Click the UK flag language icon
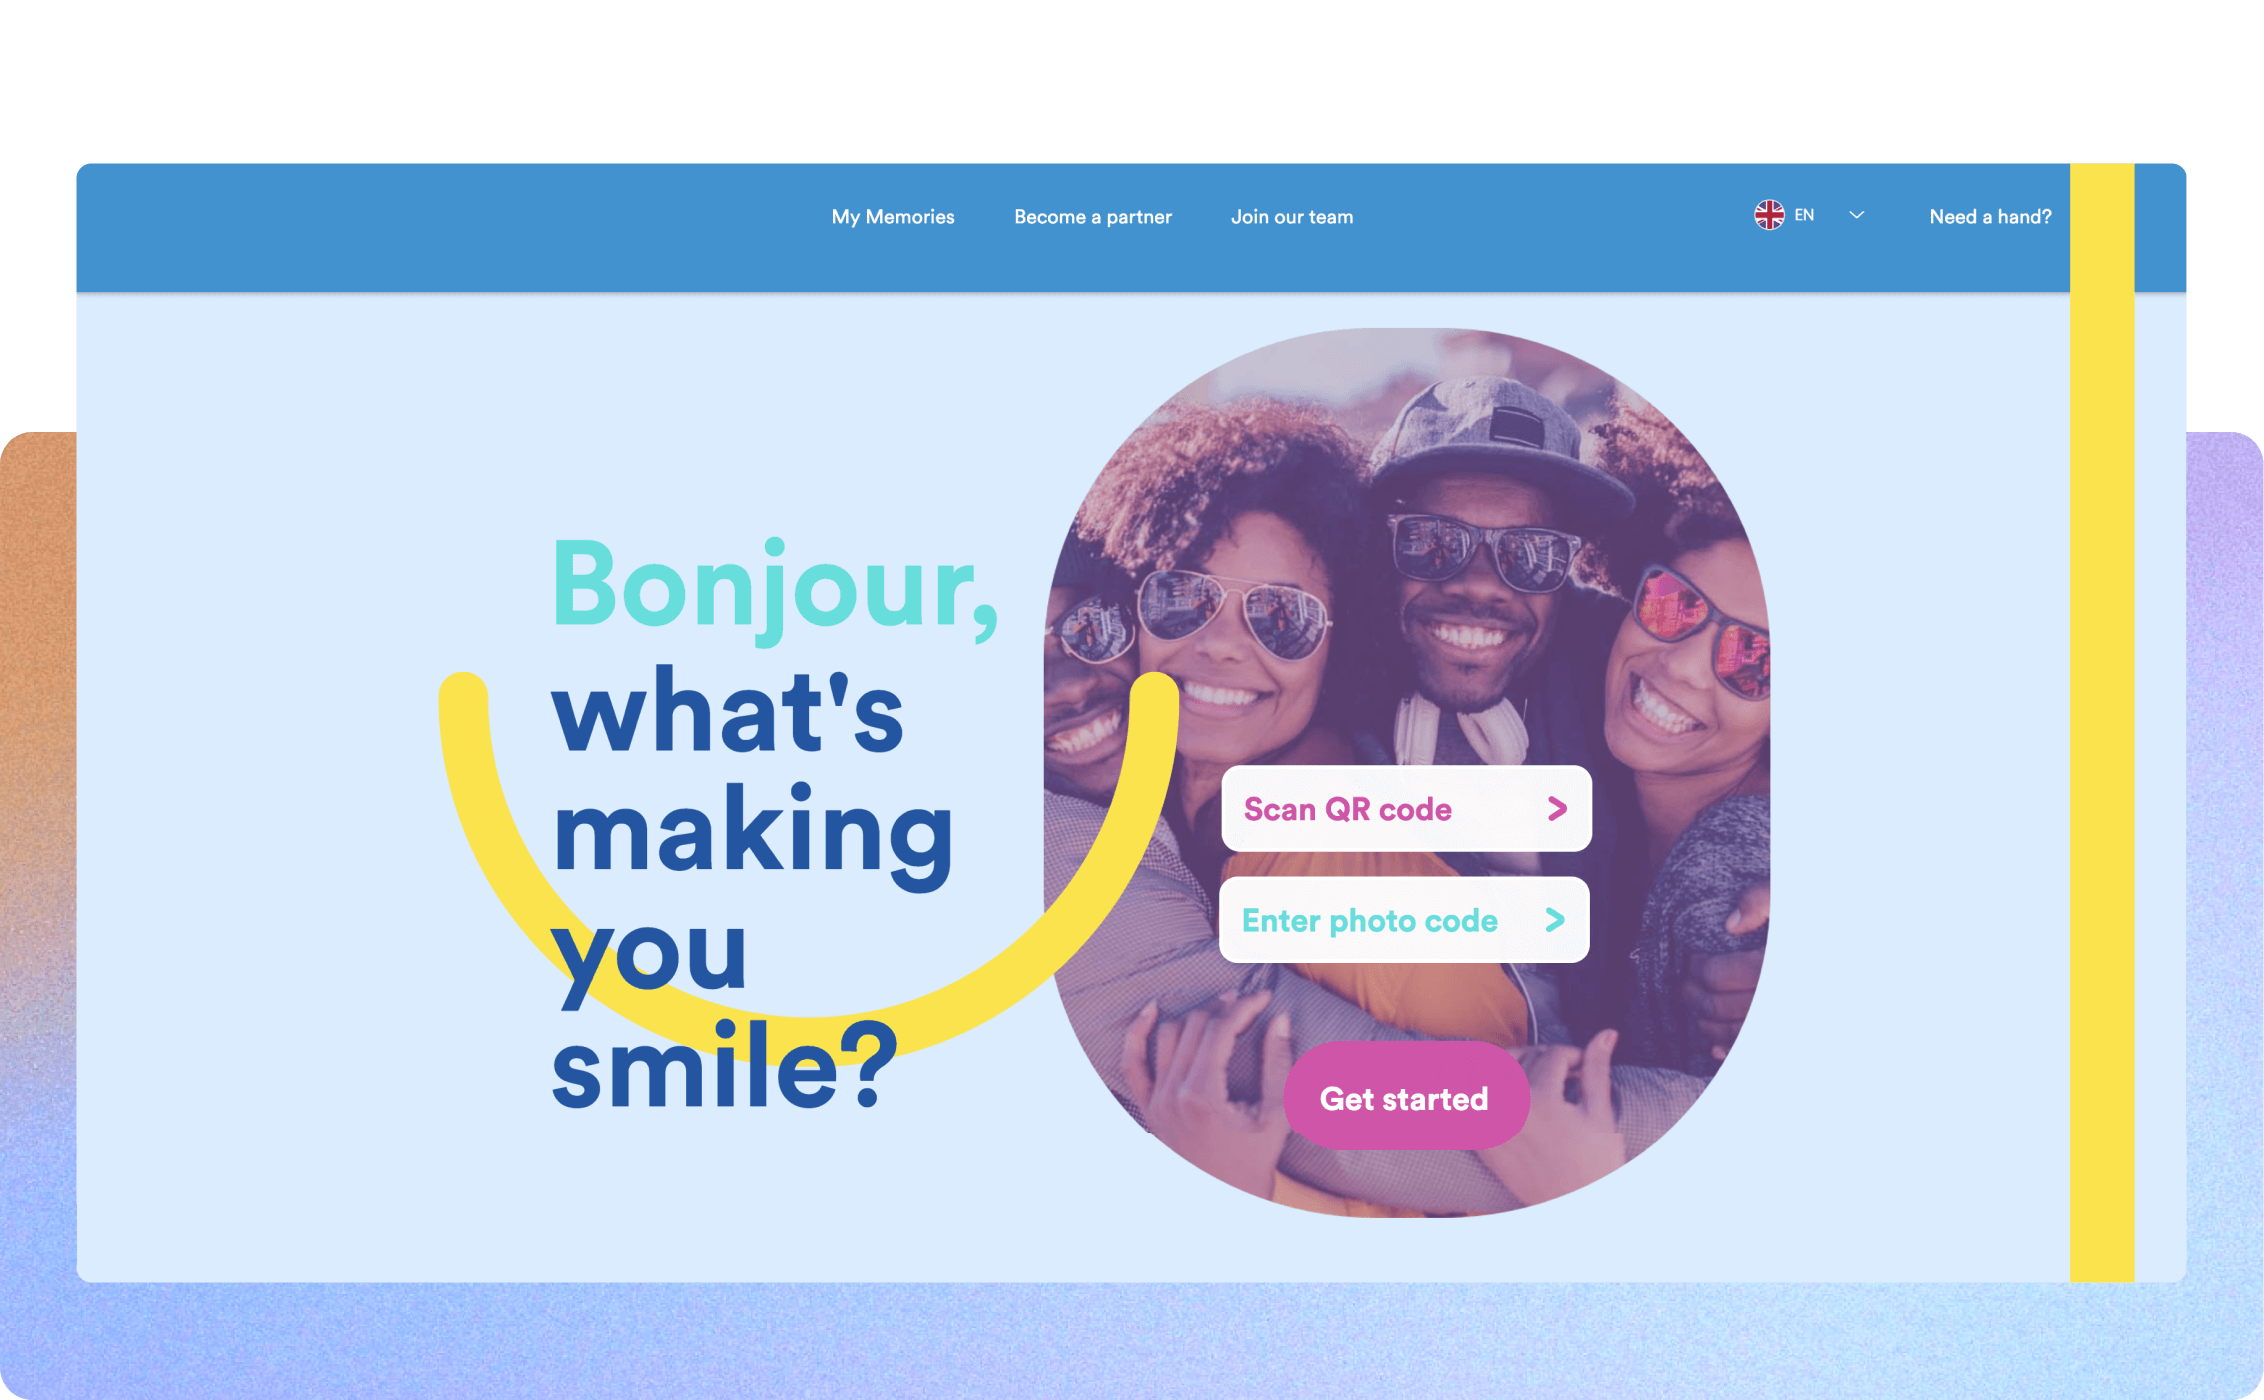Image resolution: width=2264 pixels, height=1400 pixels. (x=1769, y=215)
